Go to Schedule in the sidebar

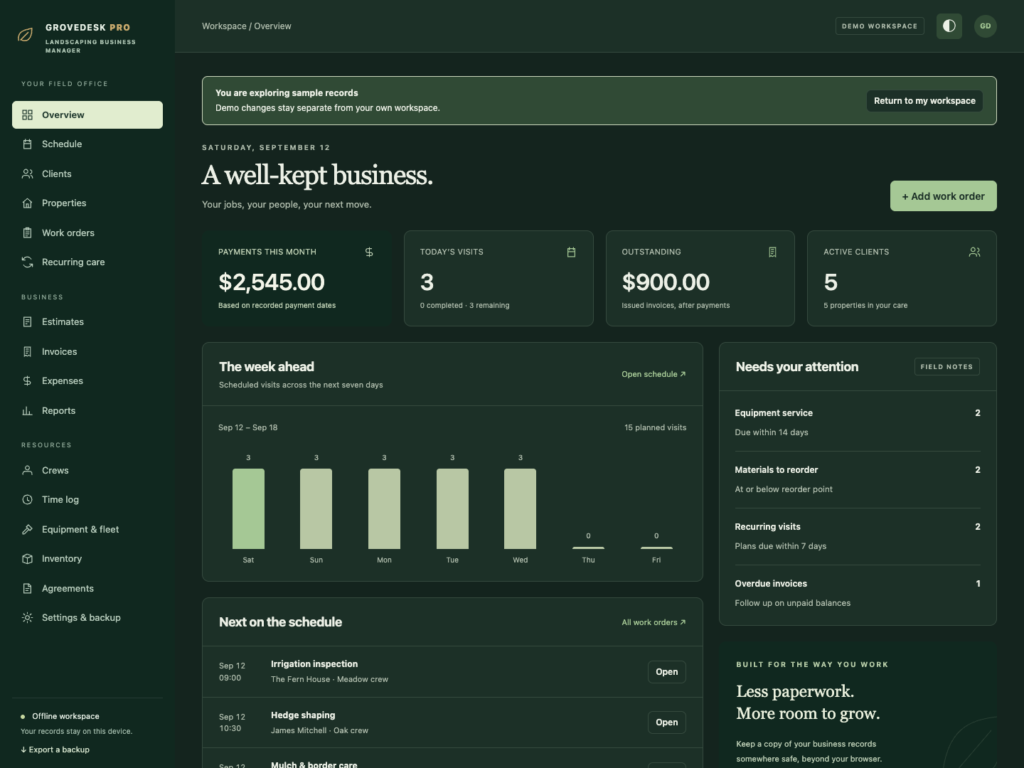point(88,144)
